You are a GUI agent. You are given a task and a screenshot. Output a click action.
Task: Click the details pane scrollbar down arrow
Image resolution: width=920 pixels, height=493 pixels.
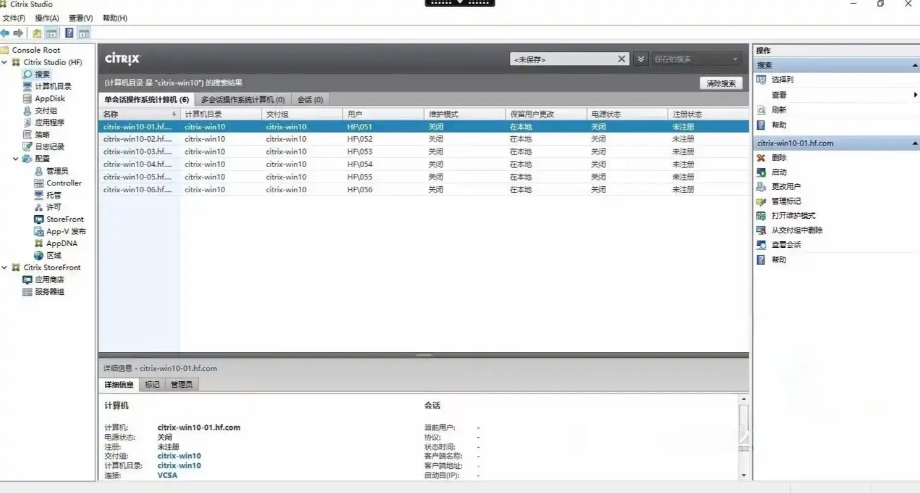click(x=743, y=475)
